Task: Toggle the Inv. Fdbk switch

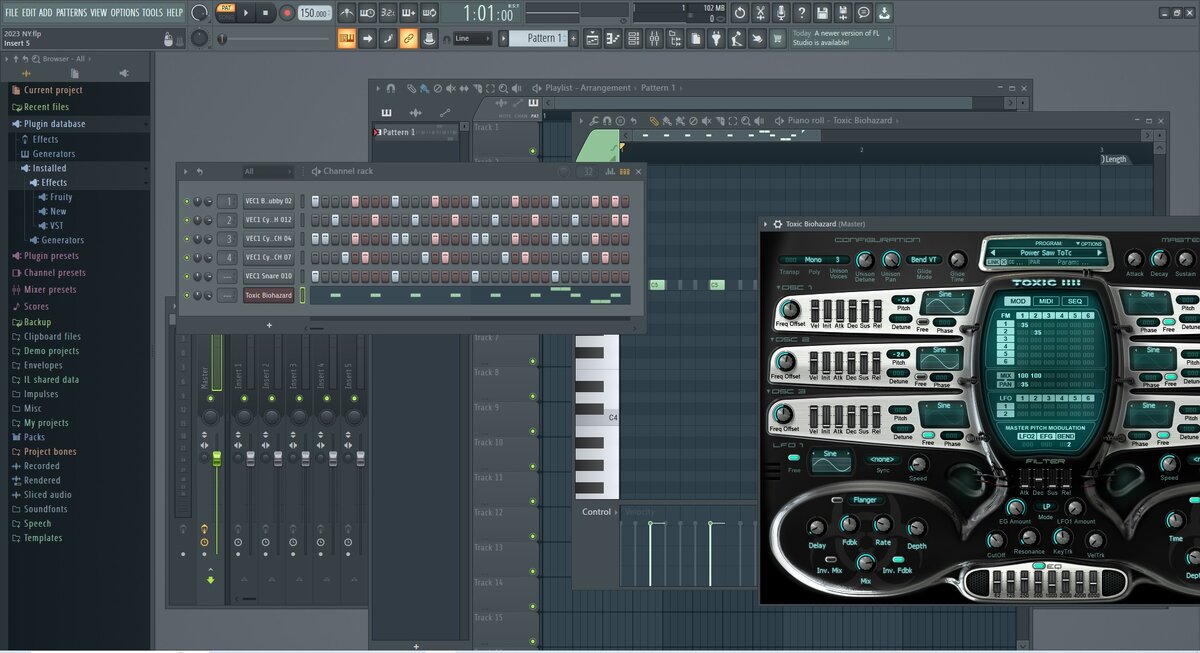Action: (899, 559)
